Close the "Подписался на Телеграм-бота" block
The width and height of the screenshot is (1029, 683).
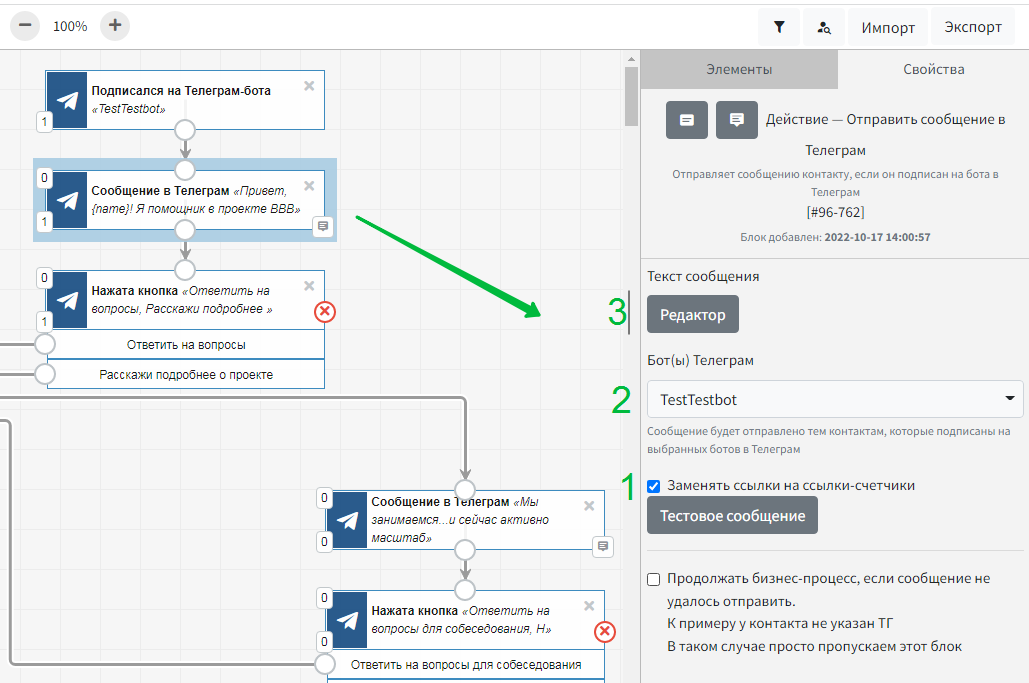[x=309, y=86]
